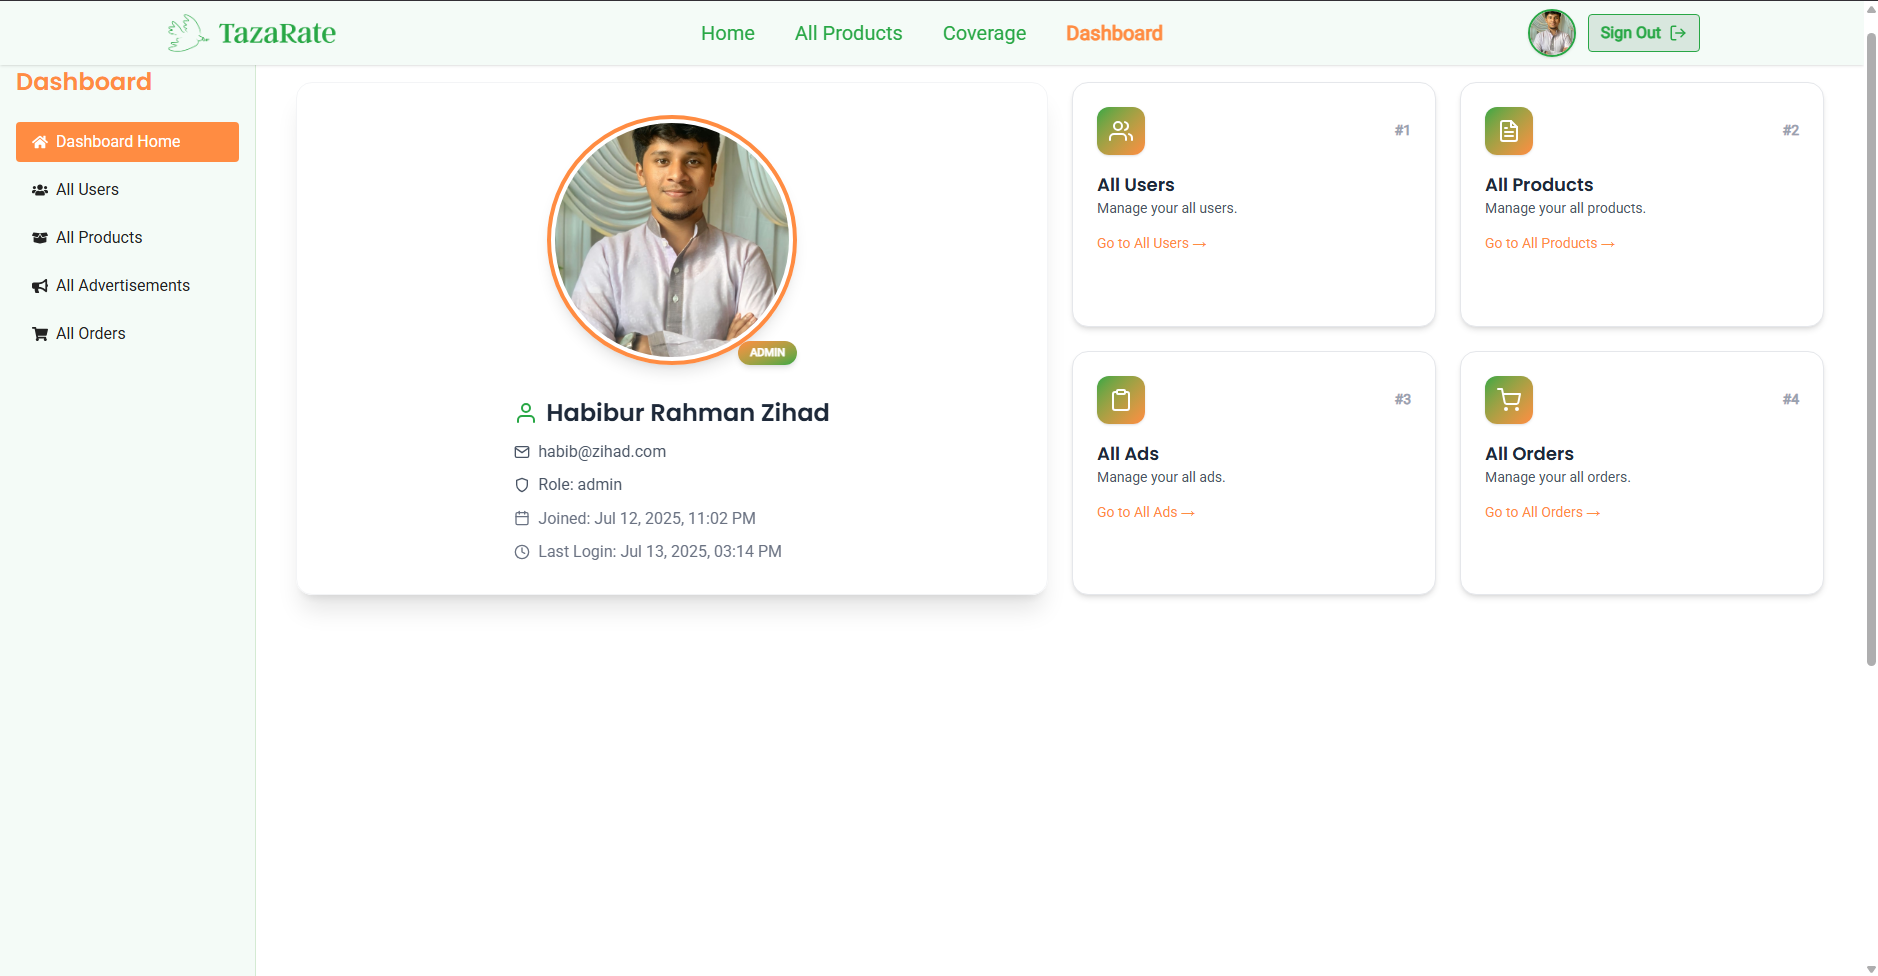The image size is (1878, 976).
Task: Click the All Users card heading
Action: [1136, 185]
